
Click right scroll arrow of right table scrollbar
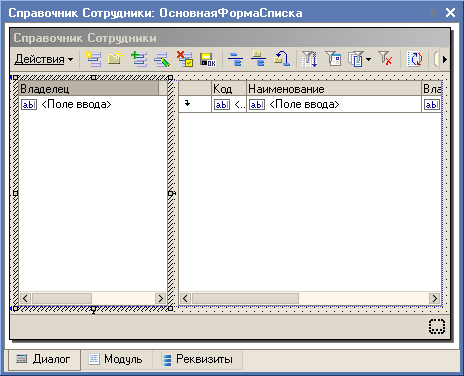tap(434, 298)
